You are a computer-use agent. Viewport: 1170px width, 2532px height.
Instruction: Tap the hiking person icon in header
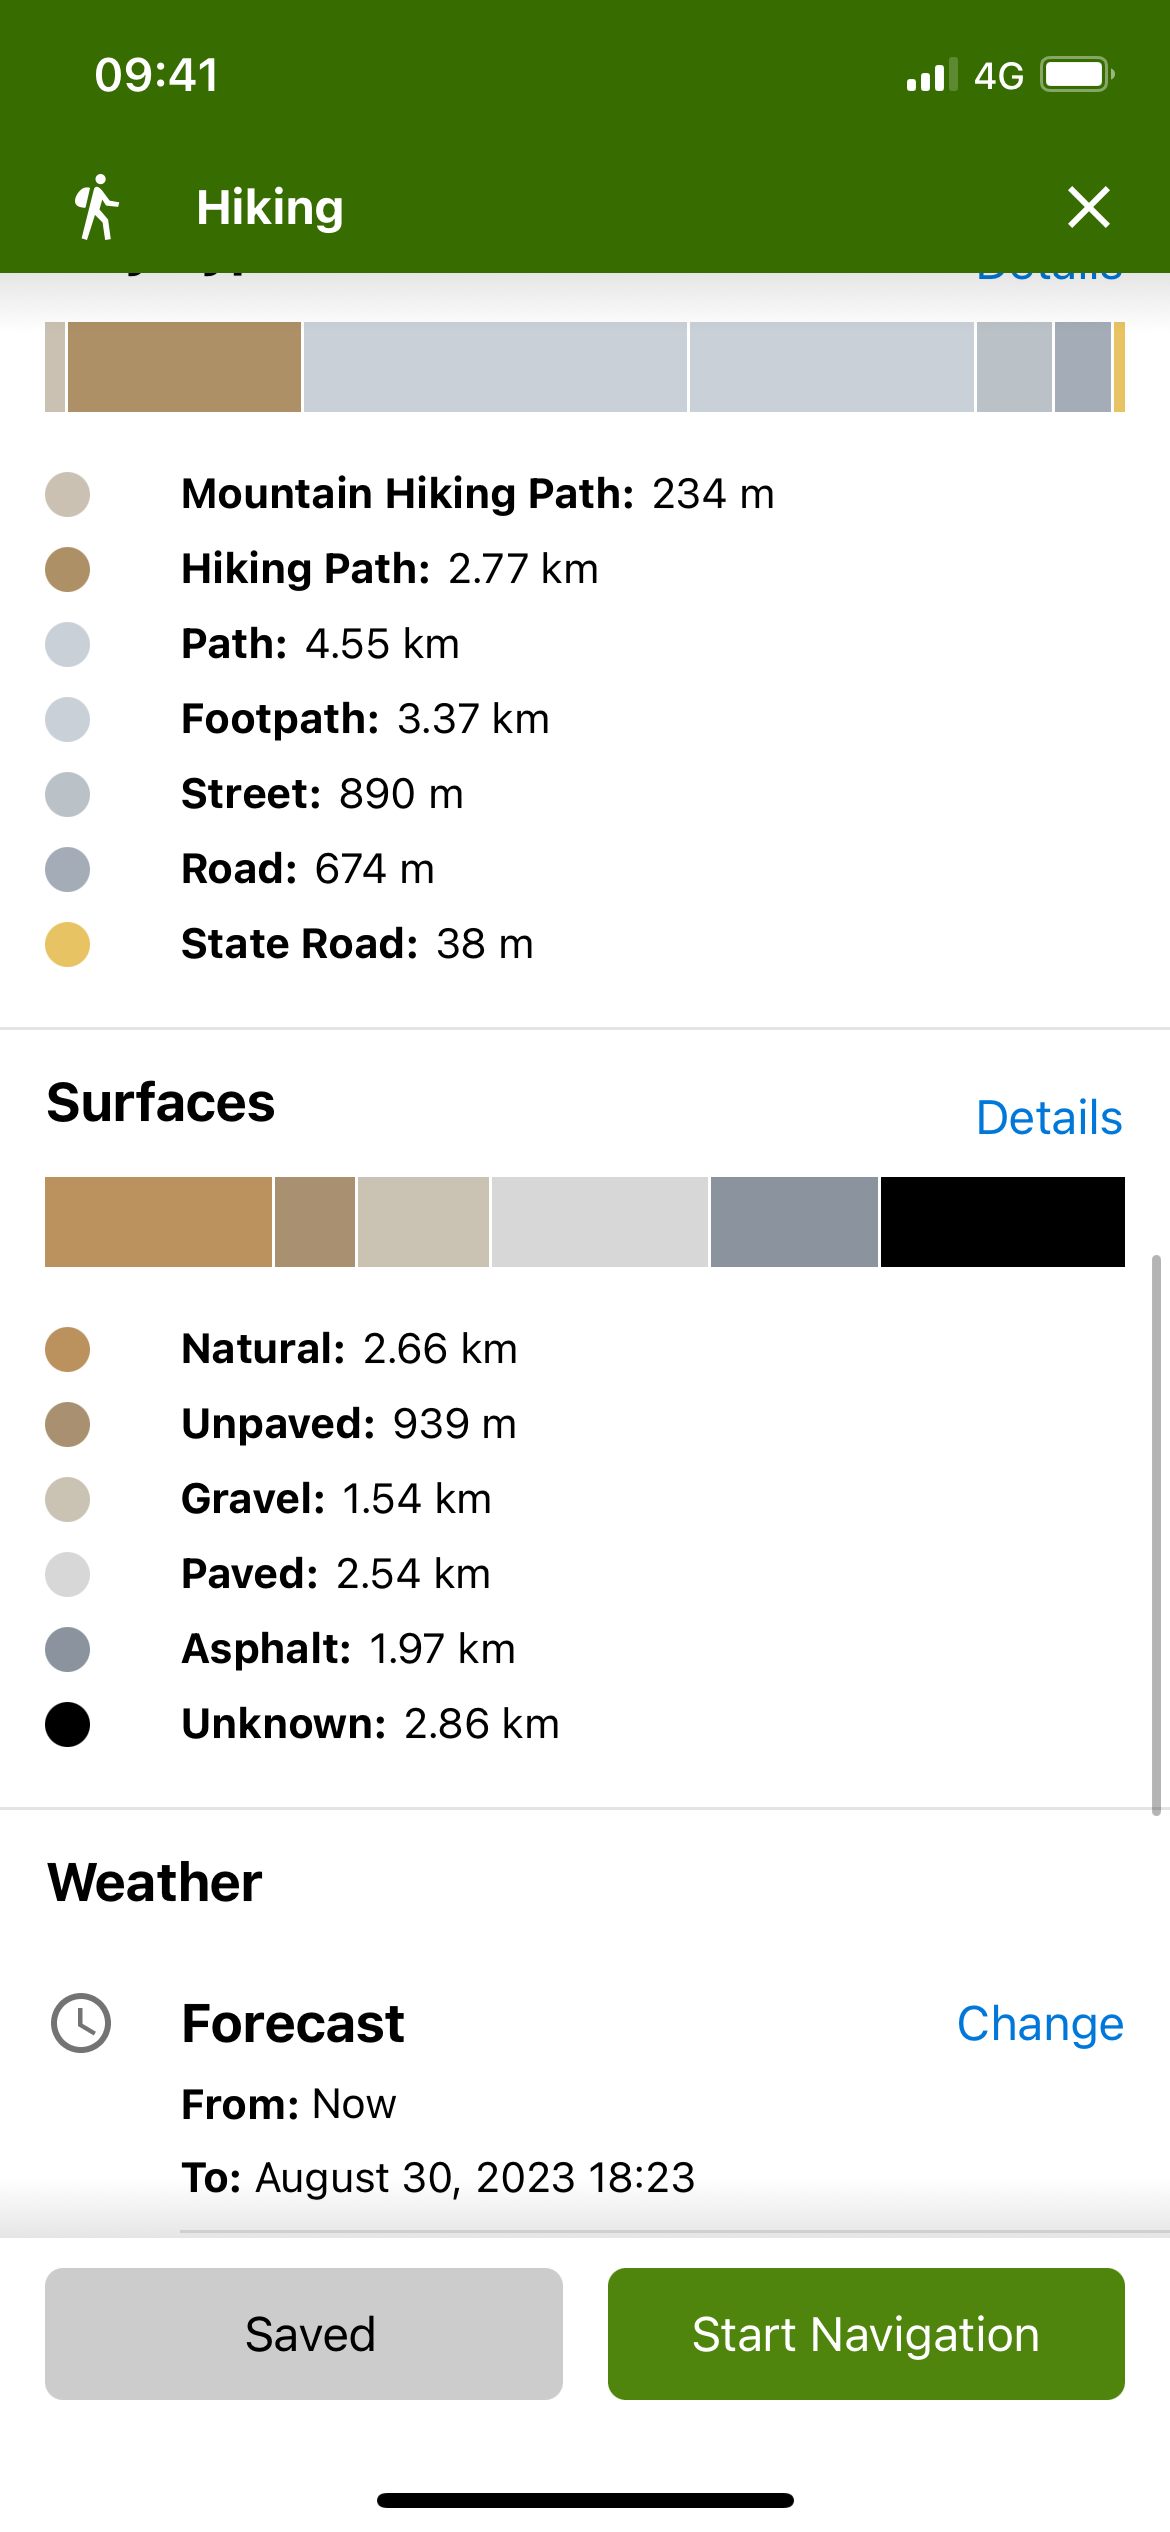click(97, 207)
